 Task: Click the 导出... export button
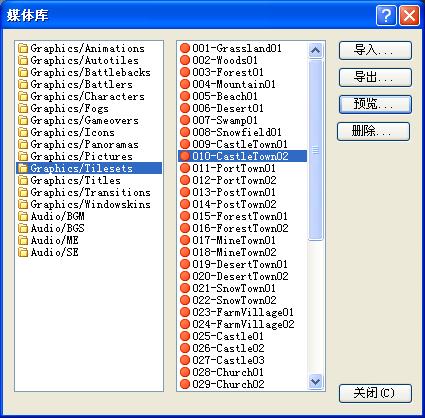click(375, 77)
